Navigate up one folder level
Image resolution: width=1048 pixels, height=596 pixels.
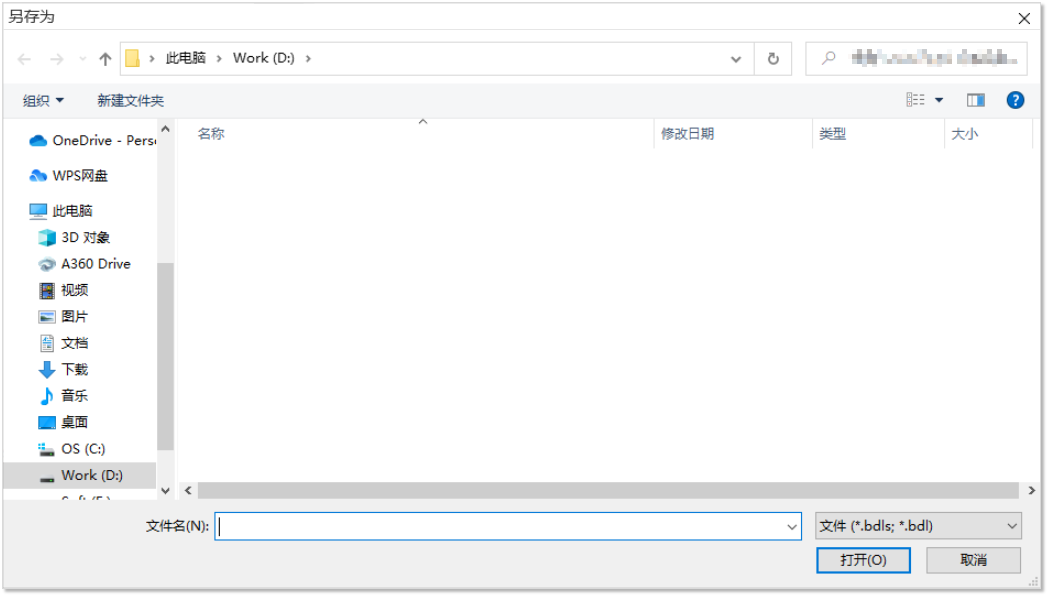[105, 59]
